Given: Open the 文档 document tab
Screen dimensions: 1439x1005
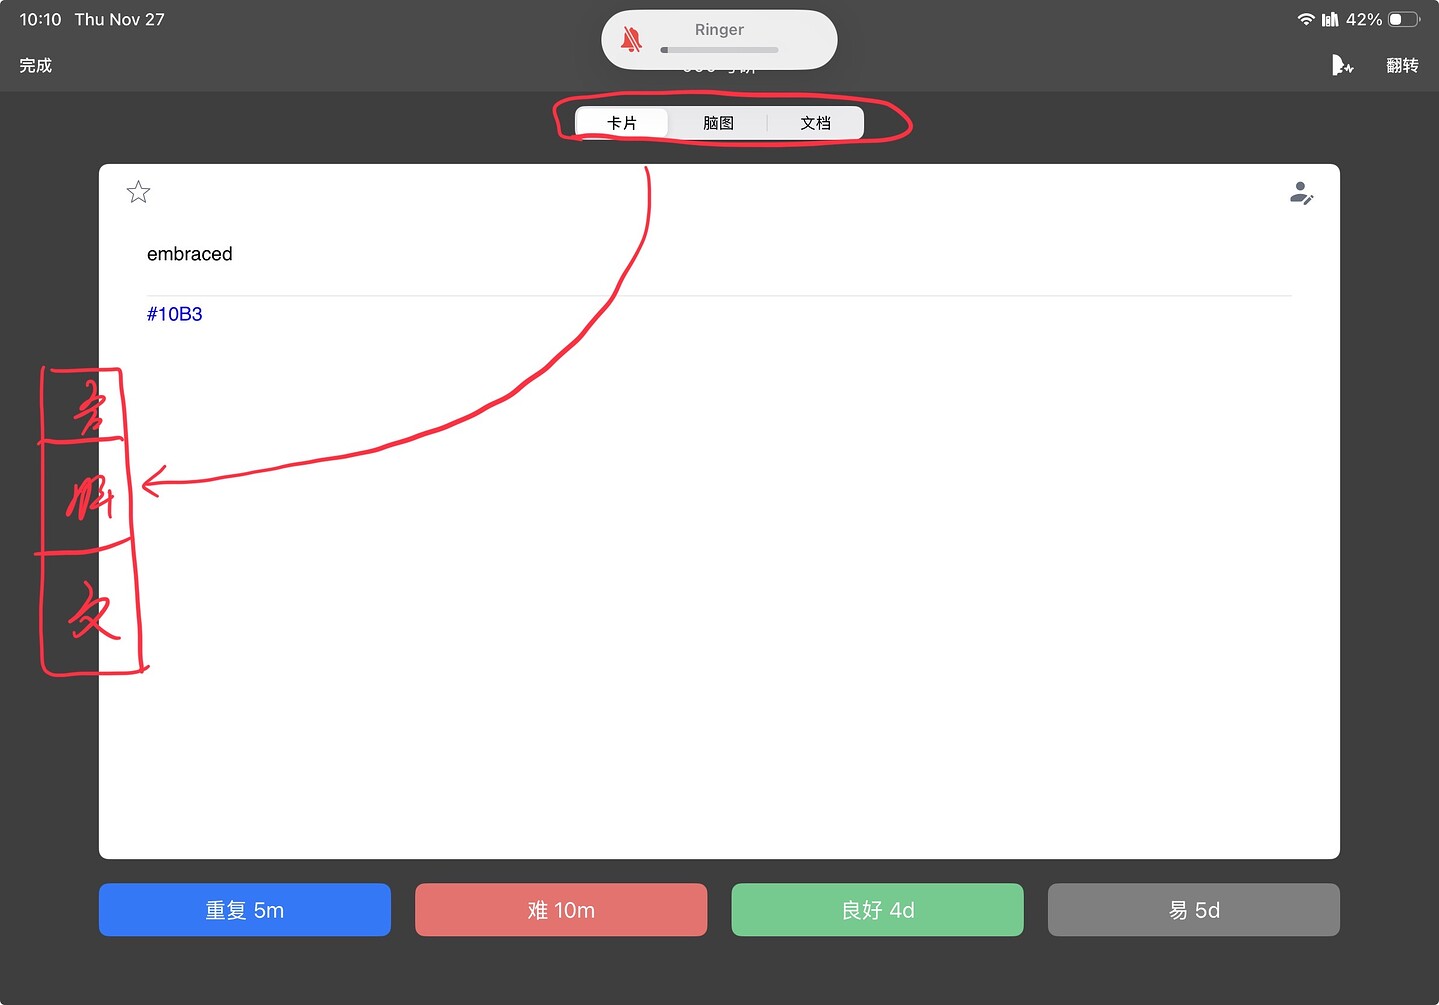Looking at the screenshot, I should coord(815,123).
